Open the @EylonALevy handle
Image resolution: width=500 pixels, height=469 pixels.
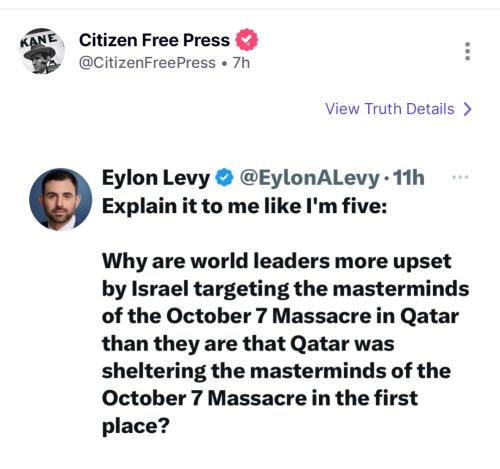pos(310,178)
